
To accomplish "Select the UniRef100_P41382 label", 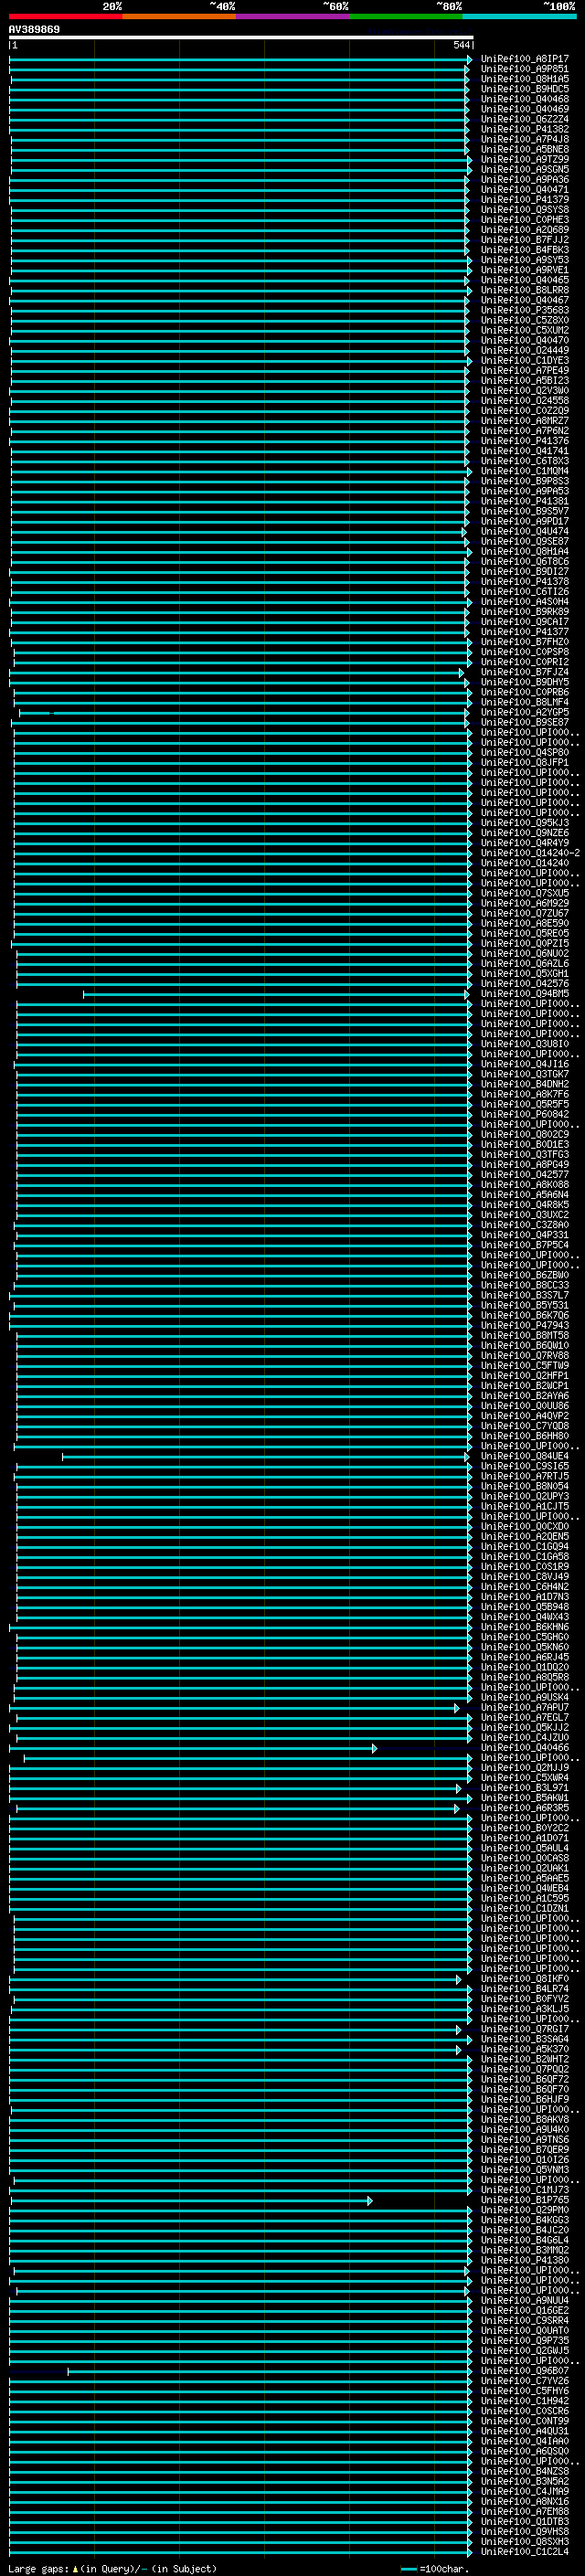I will click(524, 129).
